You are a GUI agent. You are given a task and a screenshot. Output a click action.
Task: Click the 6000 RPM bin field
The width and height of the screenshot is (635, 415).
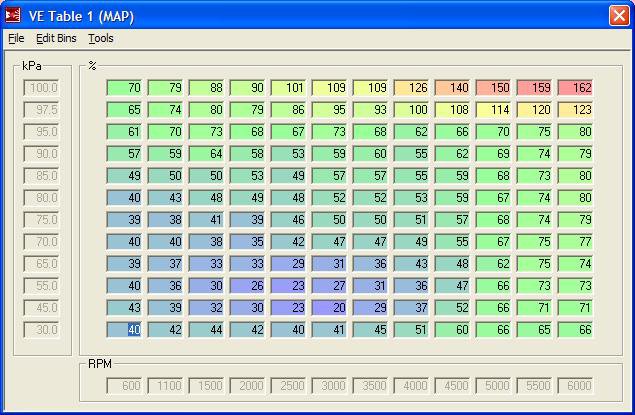click(x=575, y=386)
